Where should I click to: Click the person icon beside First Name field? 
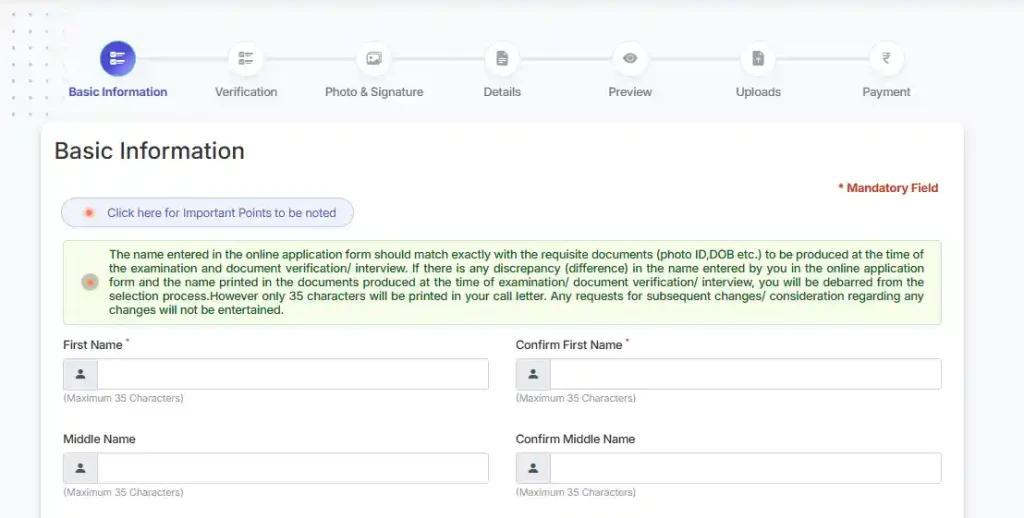pos(80,374)
